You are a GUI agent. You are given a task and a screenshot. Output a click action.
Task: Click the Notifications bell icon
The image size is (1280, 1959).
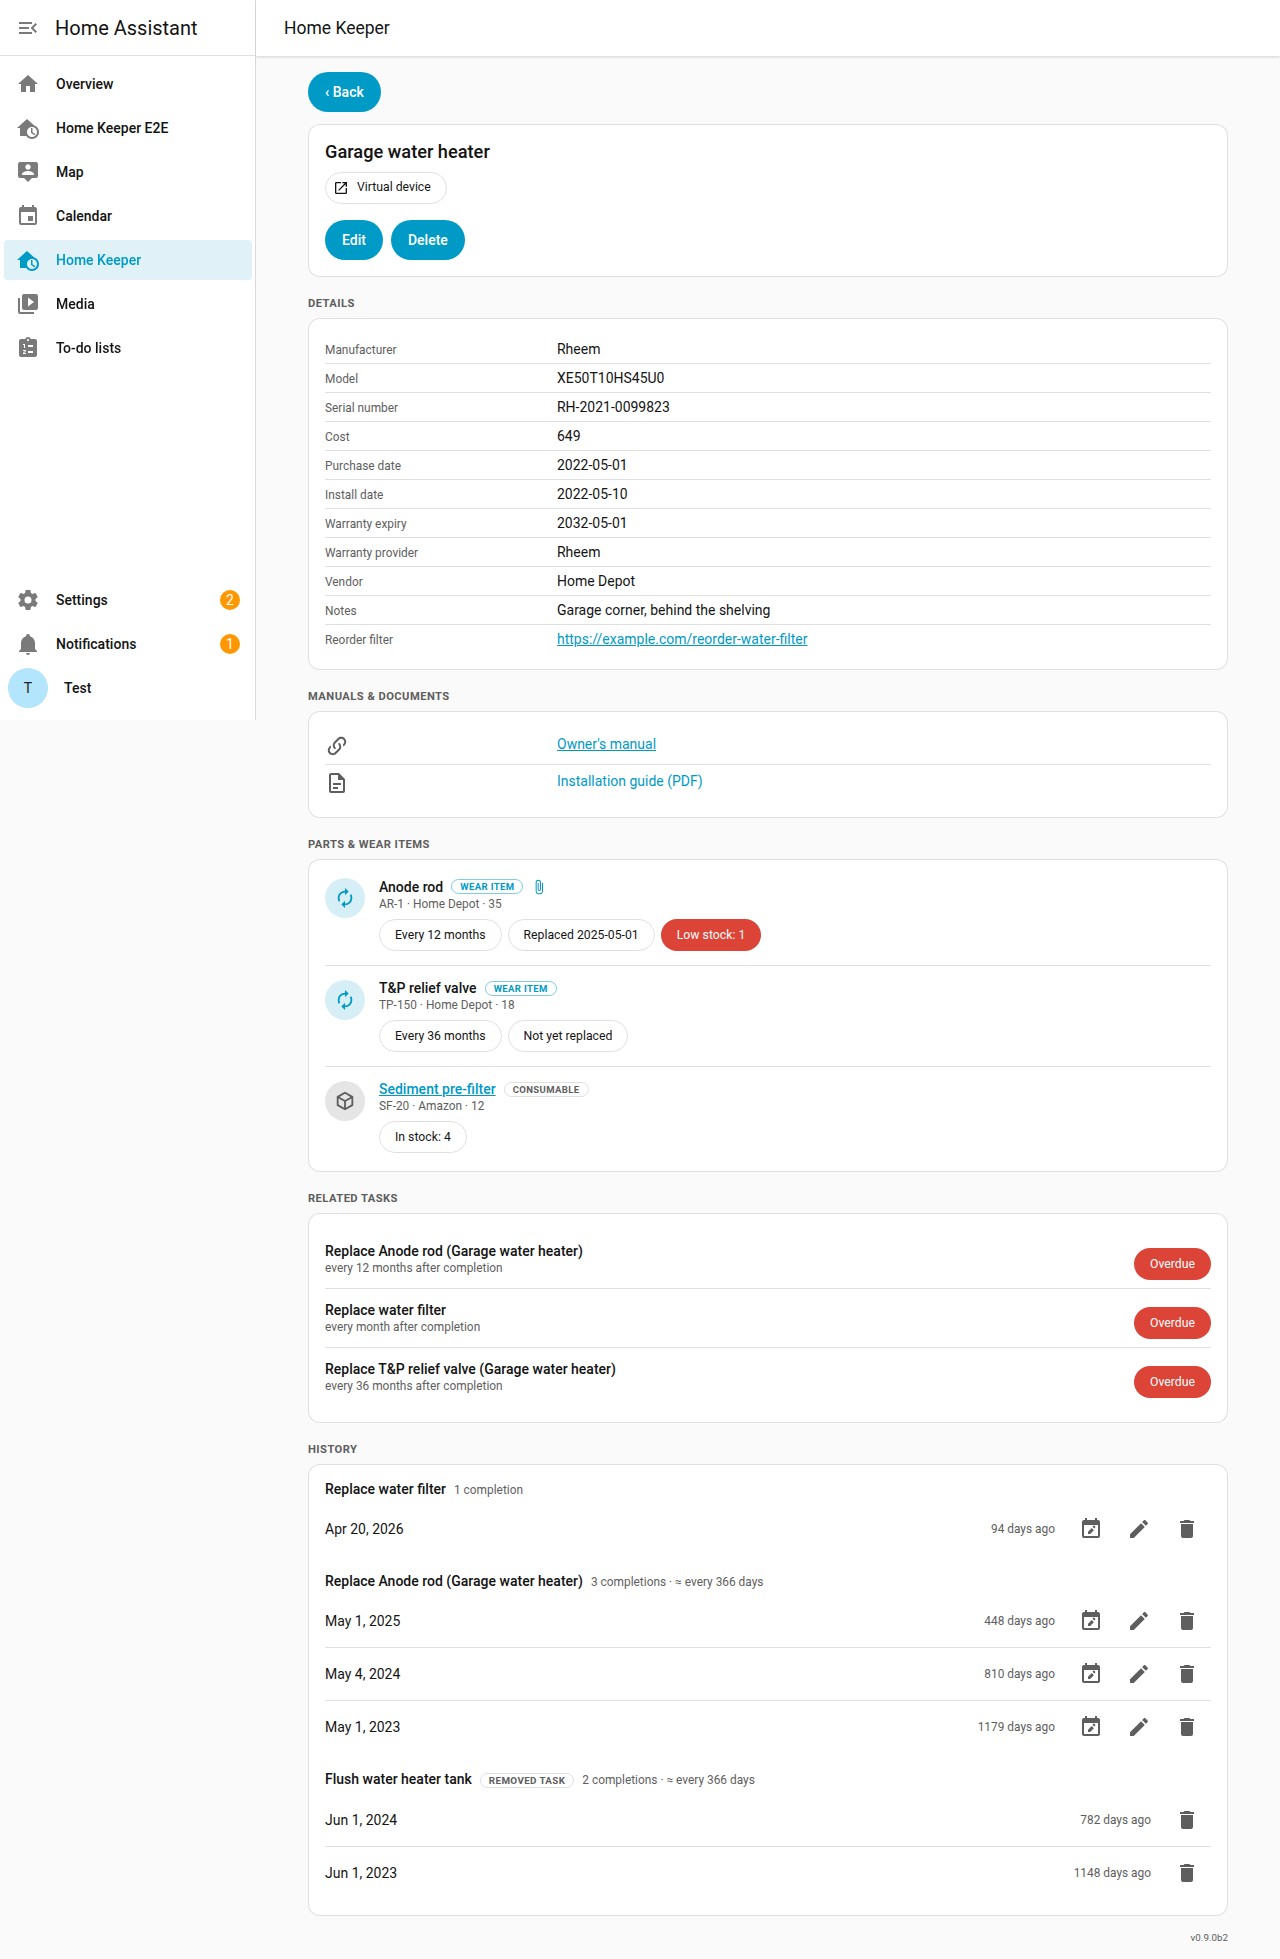coord(28,644)
